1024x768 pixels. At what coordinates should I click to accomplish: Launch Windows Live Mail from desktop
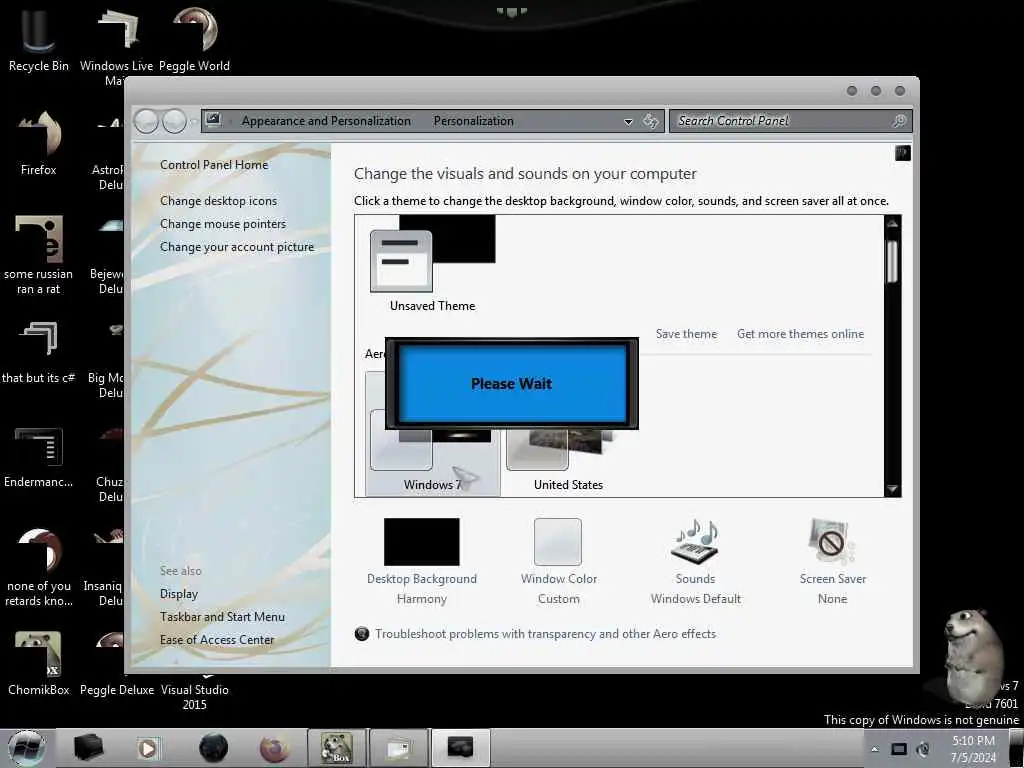(x=116, y=46)
